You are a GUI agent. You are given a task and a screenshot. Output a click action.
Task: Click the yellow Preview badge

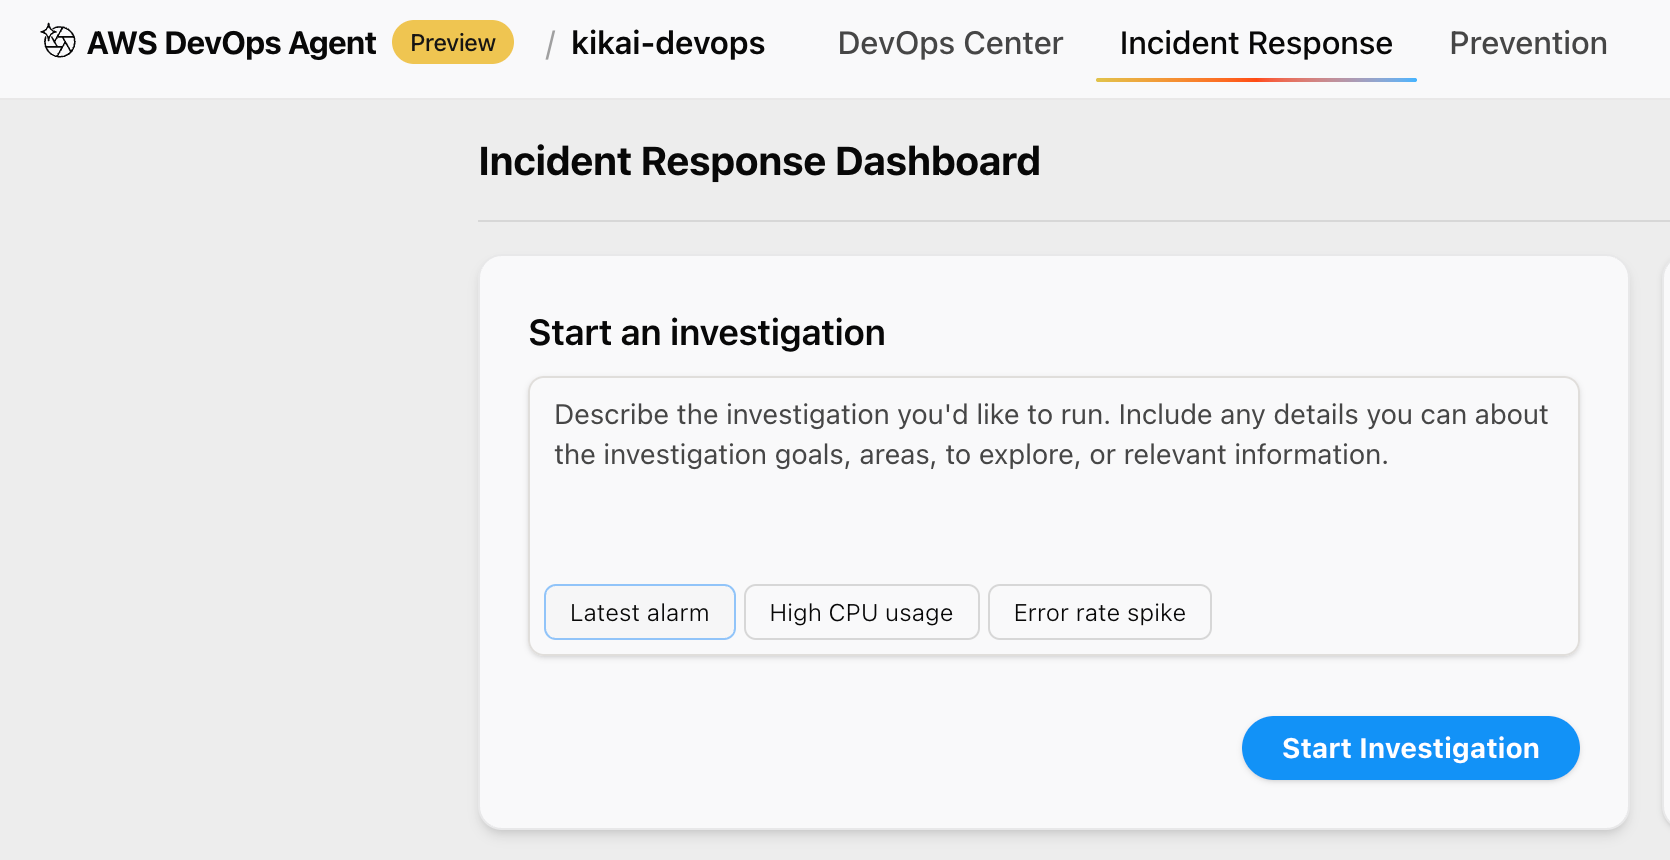tap(452, 43)
